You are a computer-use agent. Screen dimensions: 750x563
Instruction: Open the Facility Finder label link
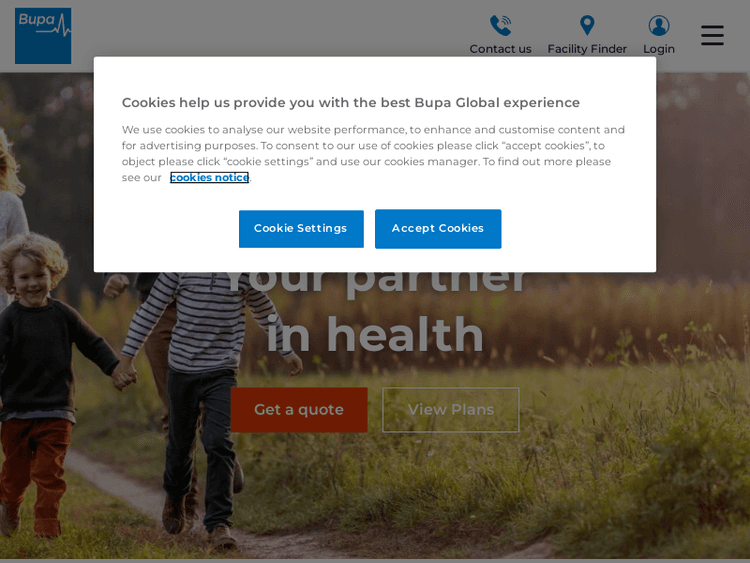coord(587,49)
